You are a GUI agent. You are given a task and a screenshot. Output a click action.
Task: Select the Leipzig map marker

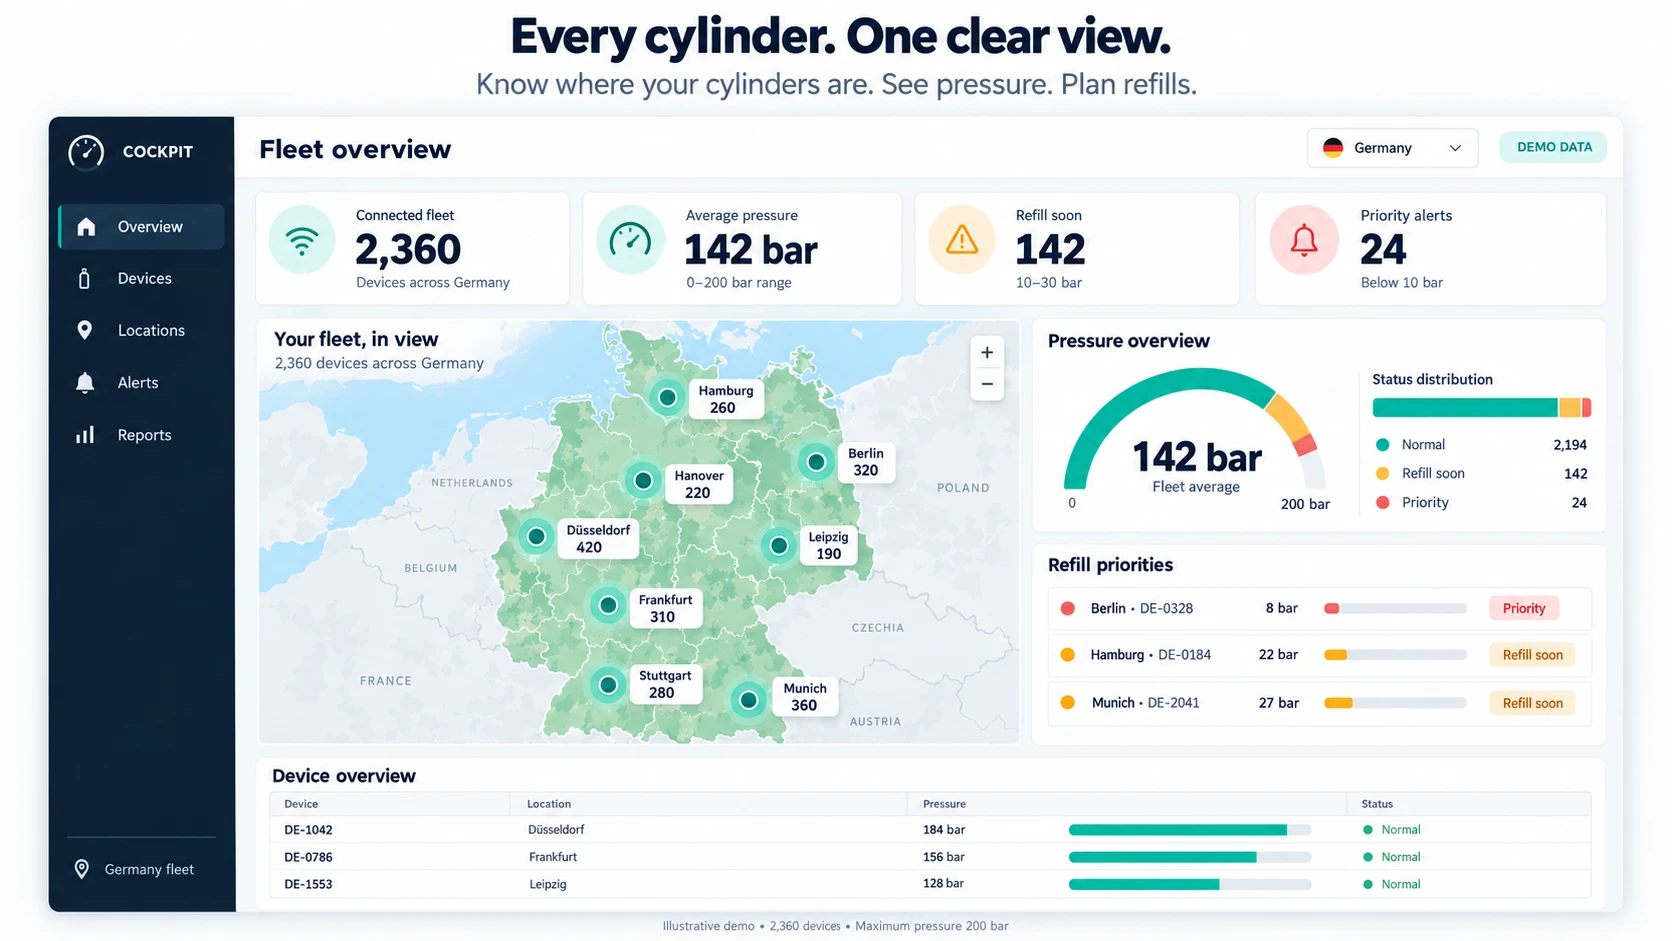pyautogui.click(x=778, y=546)
